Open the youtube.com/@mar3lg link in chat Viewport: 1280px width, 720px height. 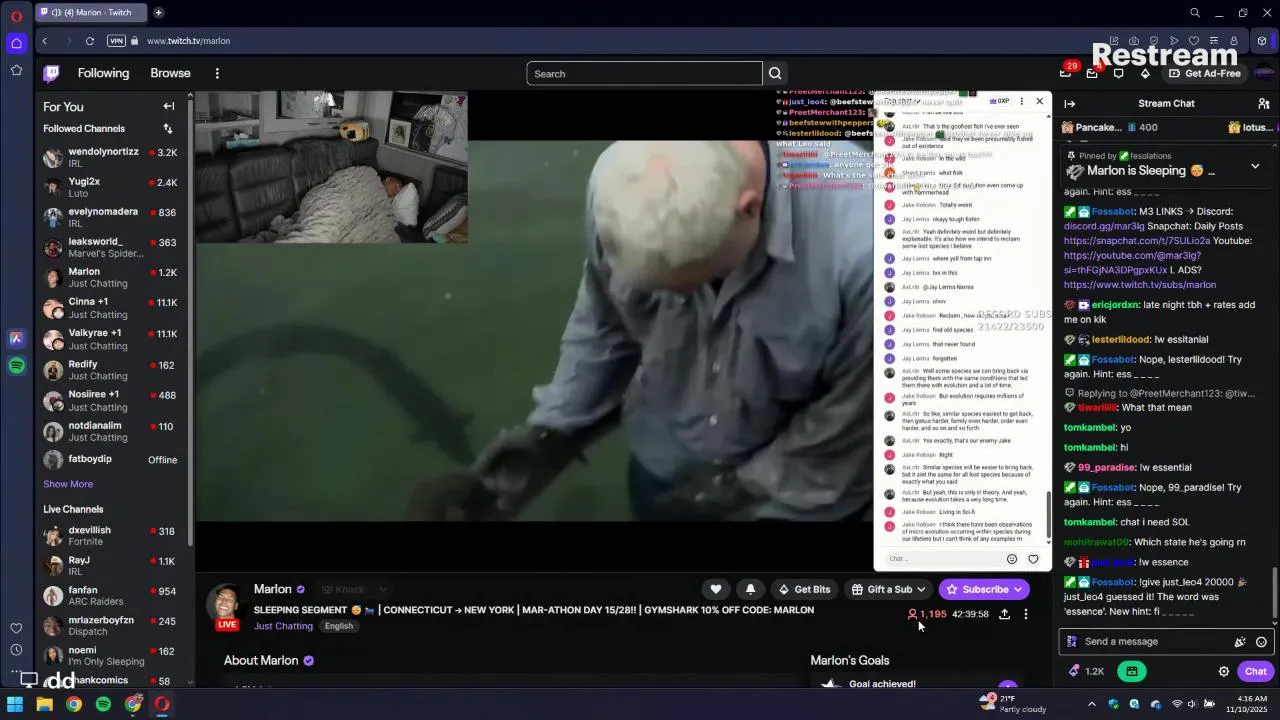coord(1132,256)
